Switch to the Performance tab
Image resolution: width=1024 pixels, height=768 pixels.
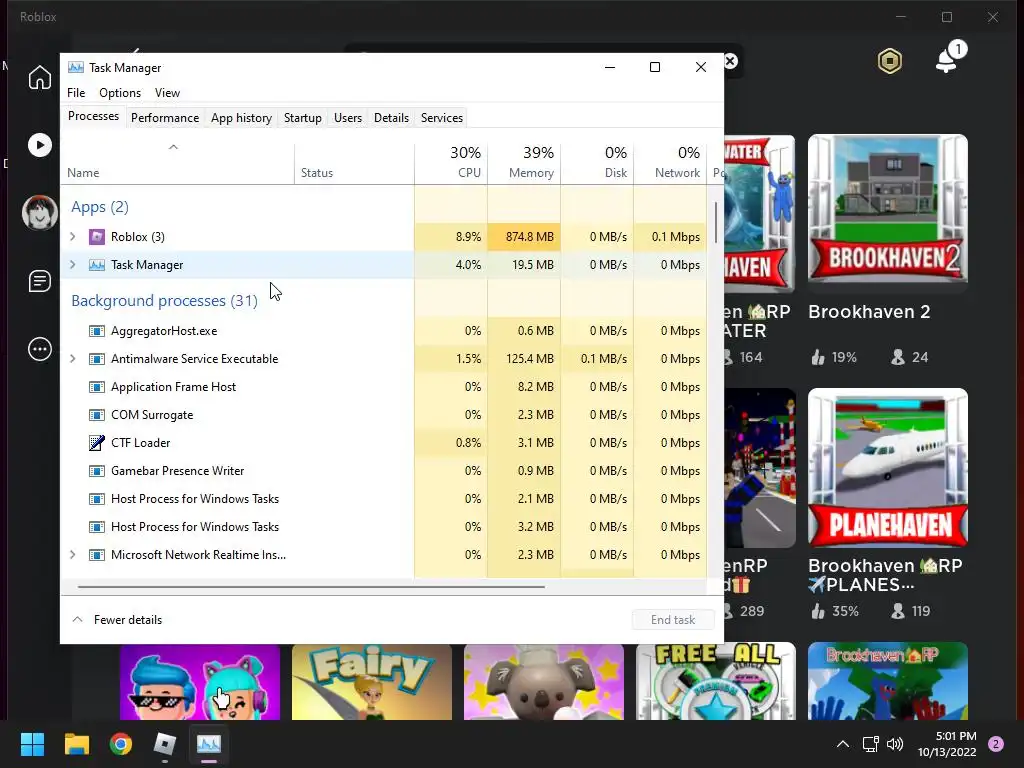(x=165, y=118)
